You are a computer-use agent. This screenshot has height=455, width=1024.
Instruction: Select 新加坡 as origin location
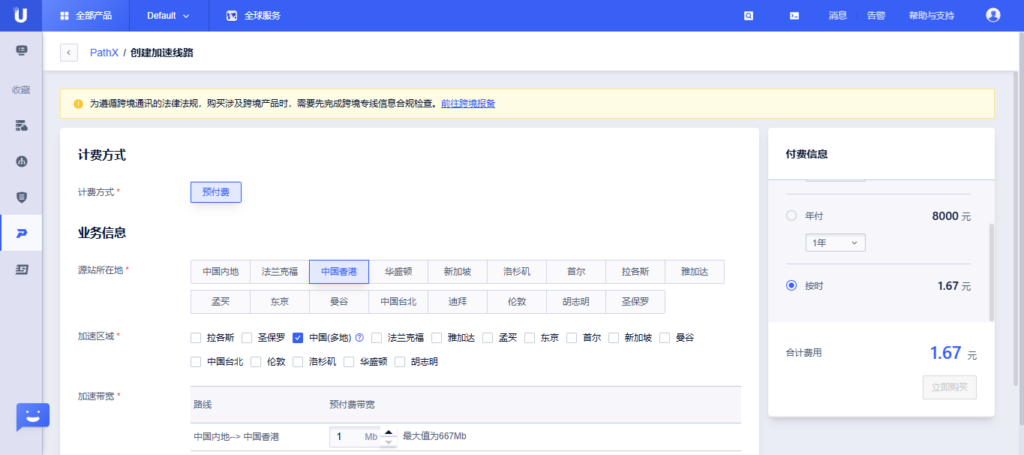pos(457,272)
